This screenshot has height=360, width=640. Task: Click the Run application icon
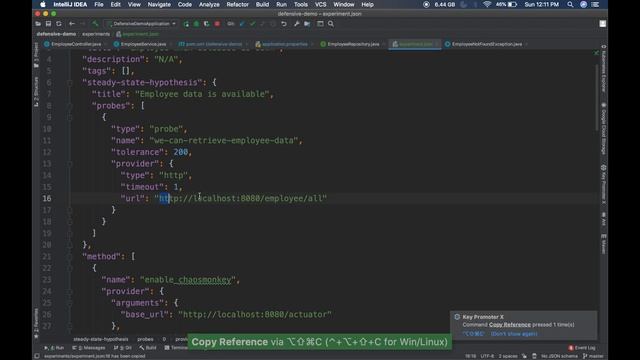click(x=186, y=24)
